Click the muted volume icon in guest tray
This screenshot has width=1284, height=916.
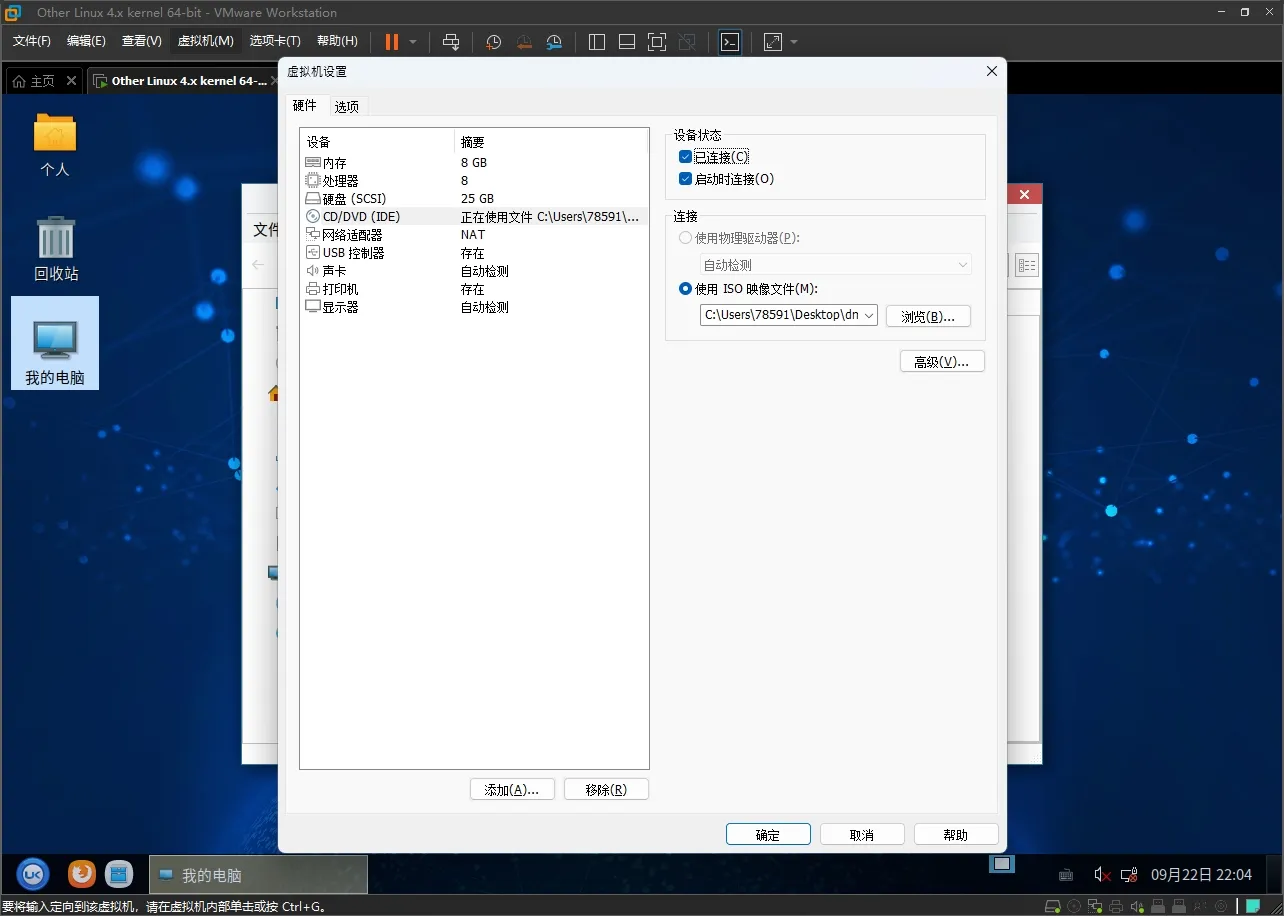click(1101, 875)
